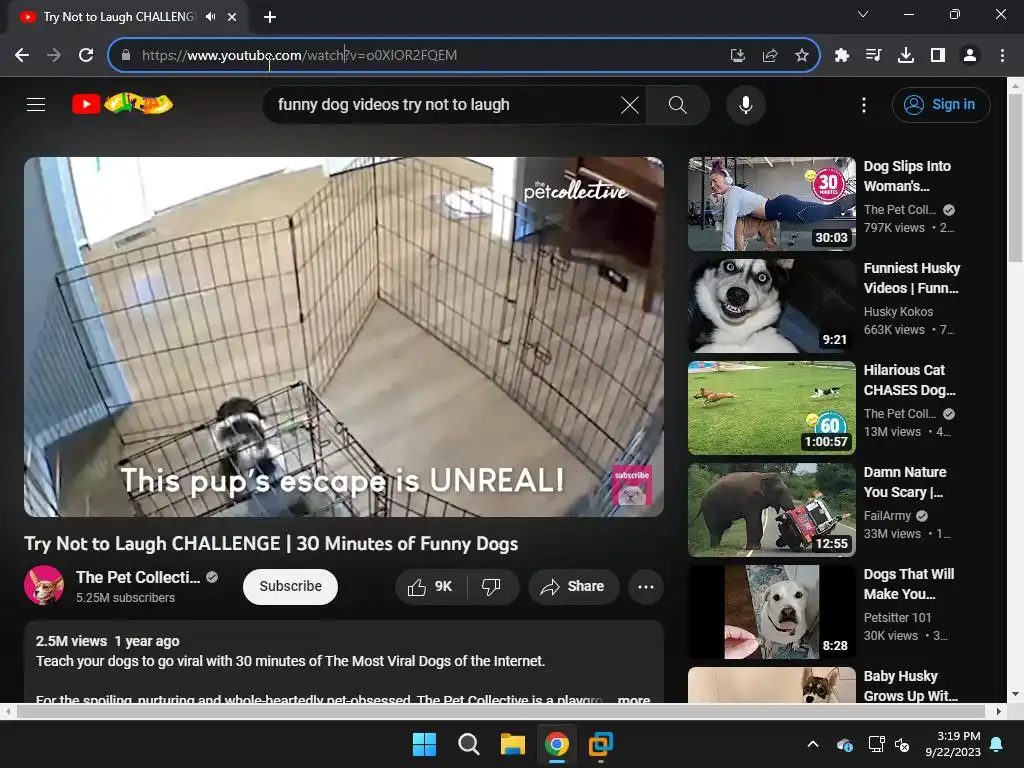1024x768 pixels.
Task: Open YouTube settings three-dot menu
Action: click(x=863, y=104)
